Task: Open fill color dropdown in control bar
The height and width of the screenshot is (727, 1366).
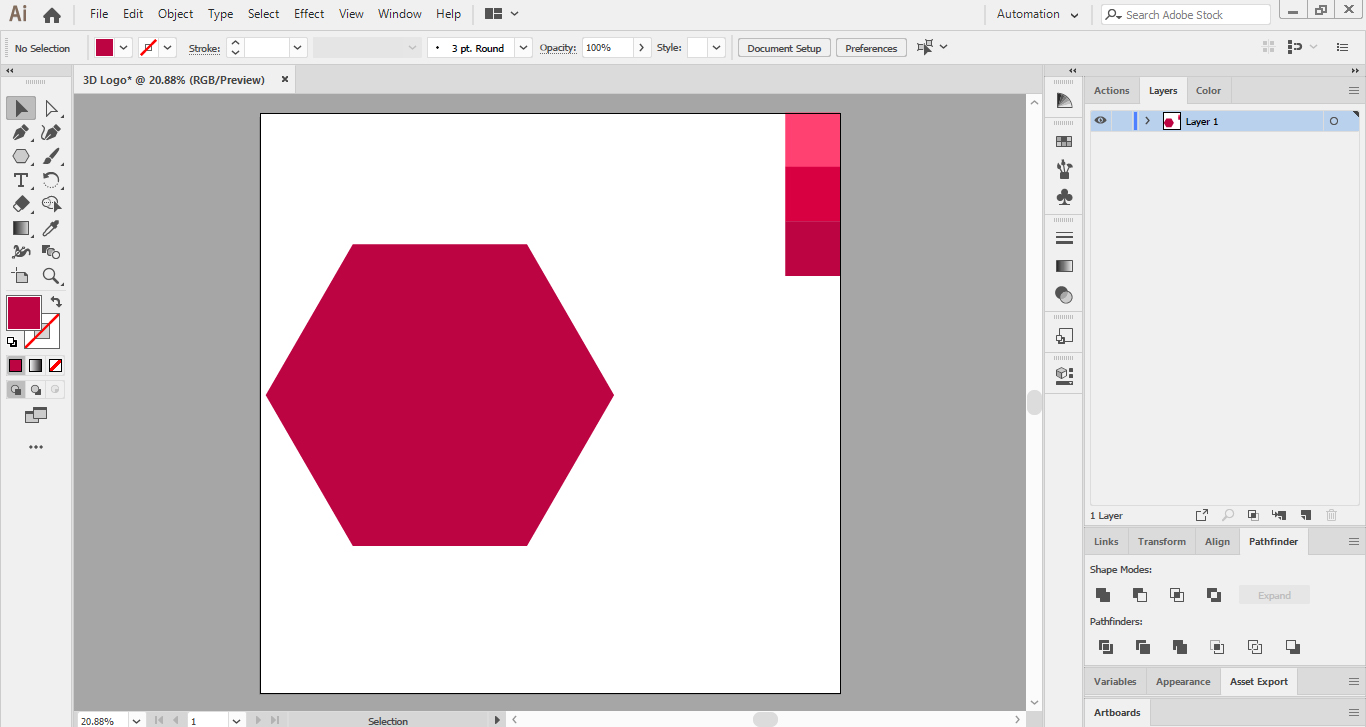Action: click(124, 47)
